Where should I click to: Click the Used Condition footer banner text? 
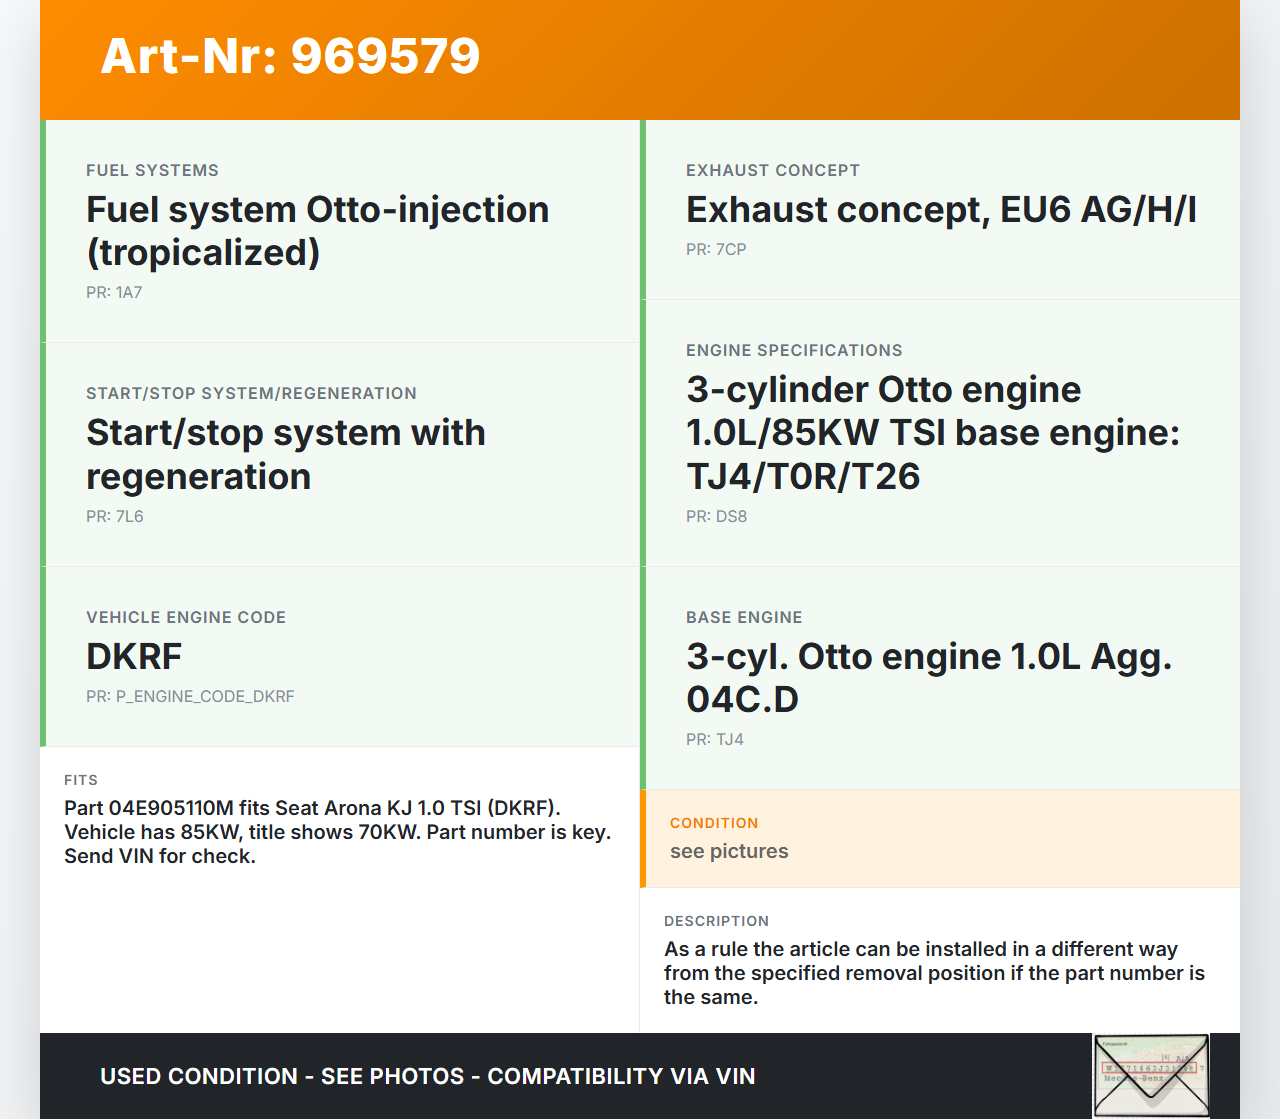tap(427, 1076)
